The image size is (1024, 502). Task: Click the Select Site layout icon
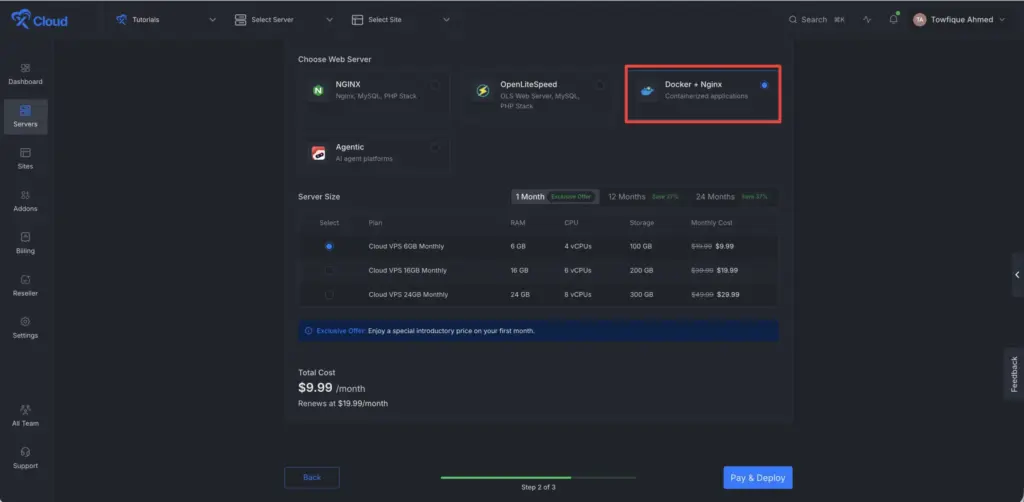[357, 20]
